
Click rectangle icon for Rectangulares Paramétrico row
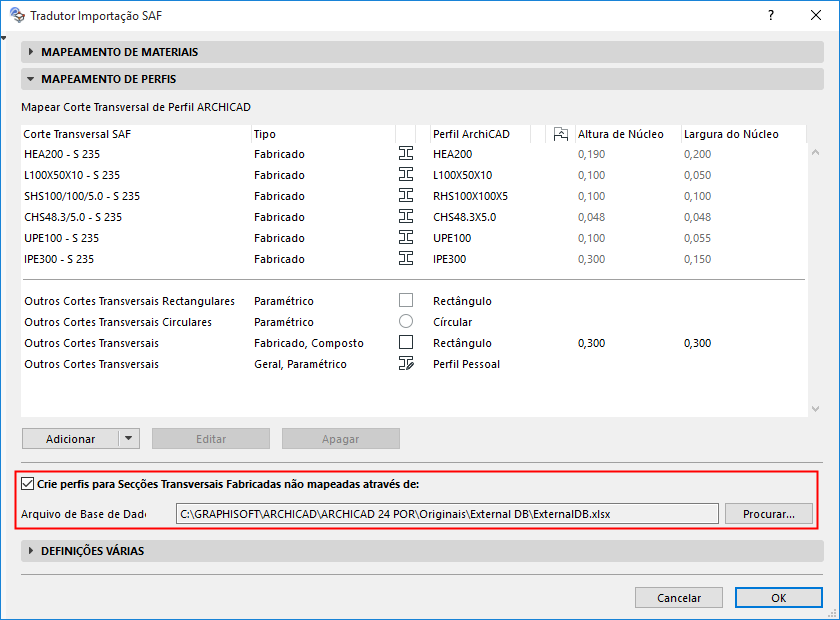click(x=406, y=300)
